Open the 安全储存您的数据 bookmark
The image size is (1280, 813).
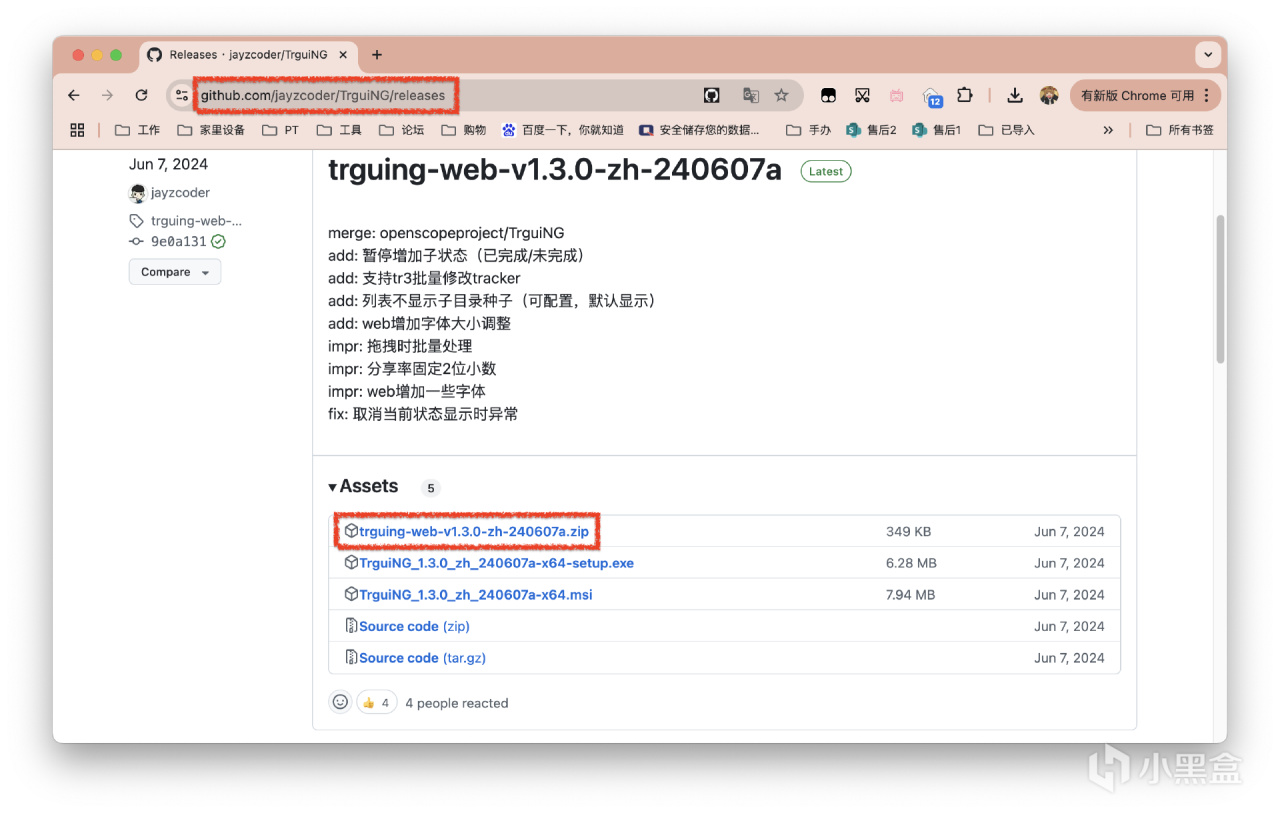pyautogui.click(x=700, y=130)
